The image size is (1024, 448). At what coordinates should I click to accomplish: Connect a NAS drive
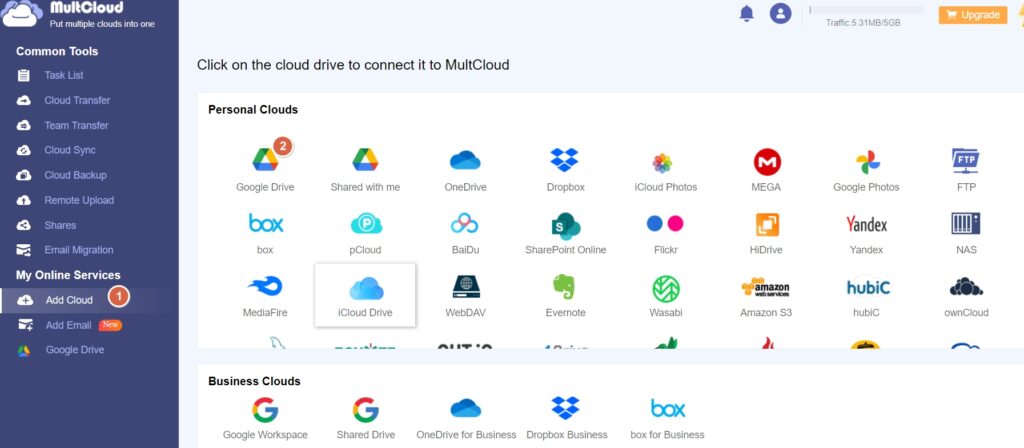(x=965, y=232)
